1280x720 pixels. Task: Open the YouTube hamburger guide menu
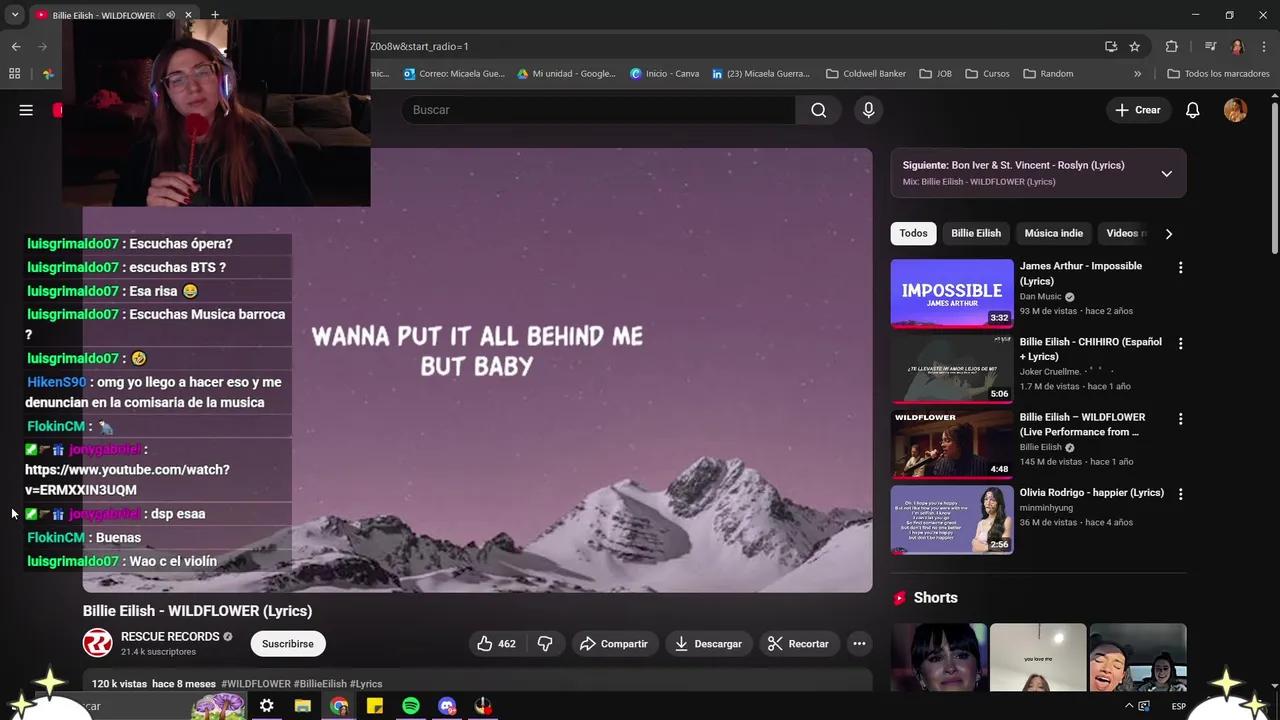26,110
